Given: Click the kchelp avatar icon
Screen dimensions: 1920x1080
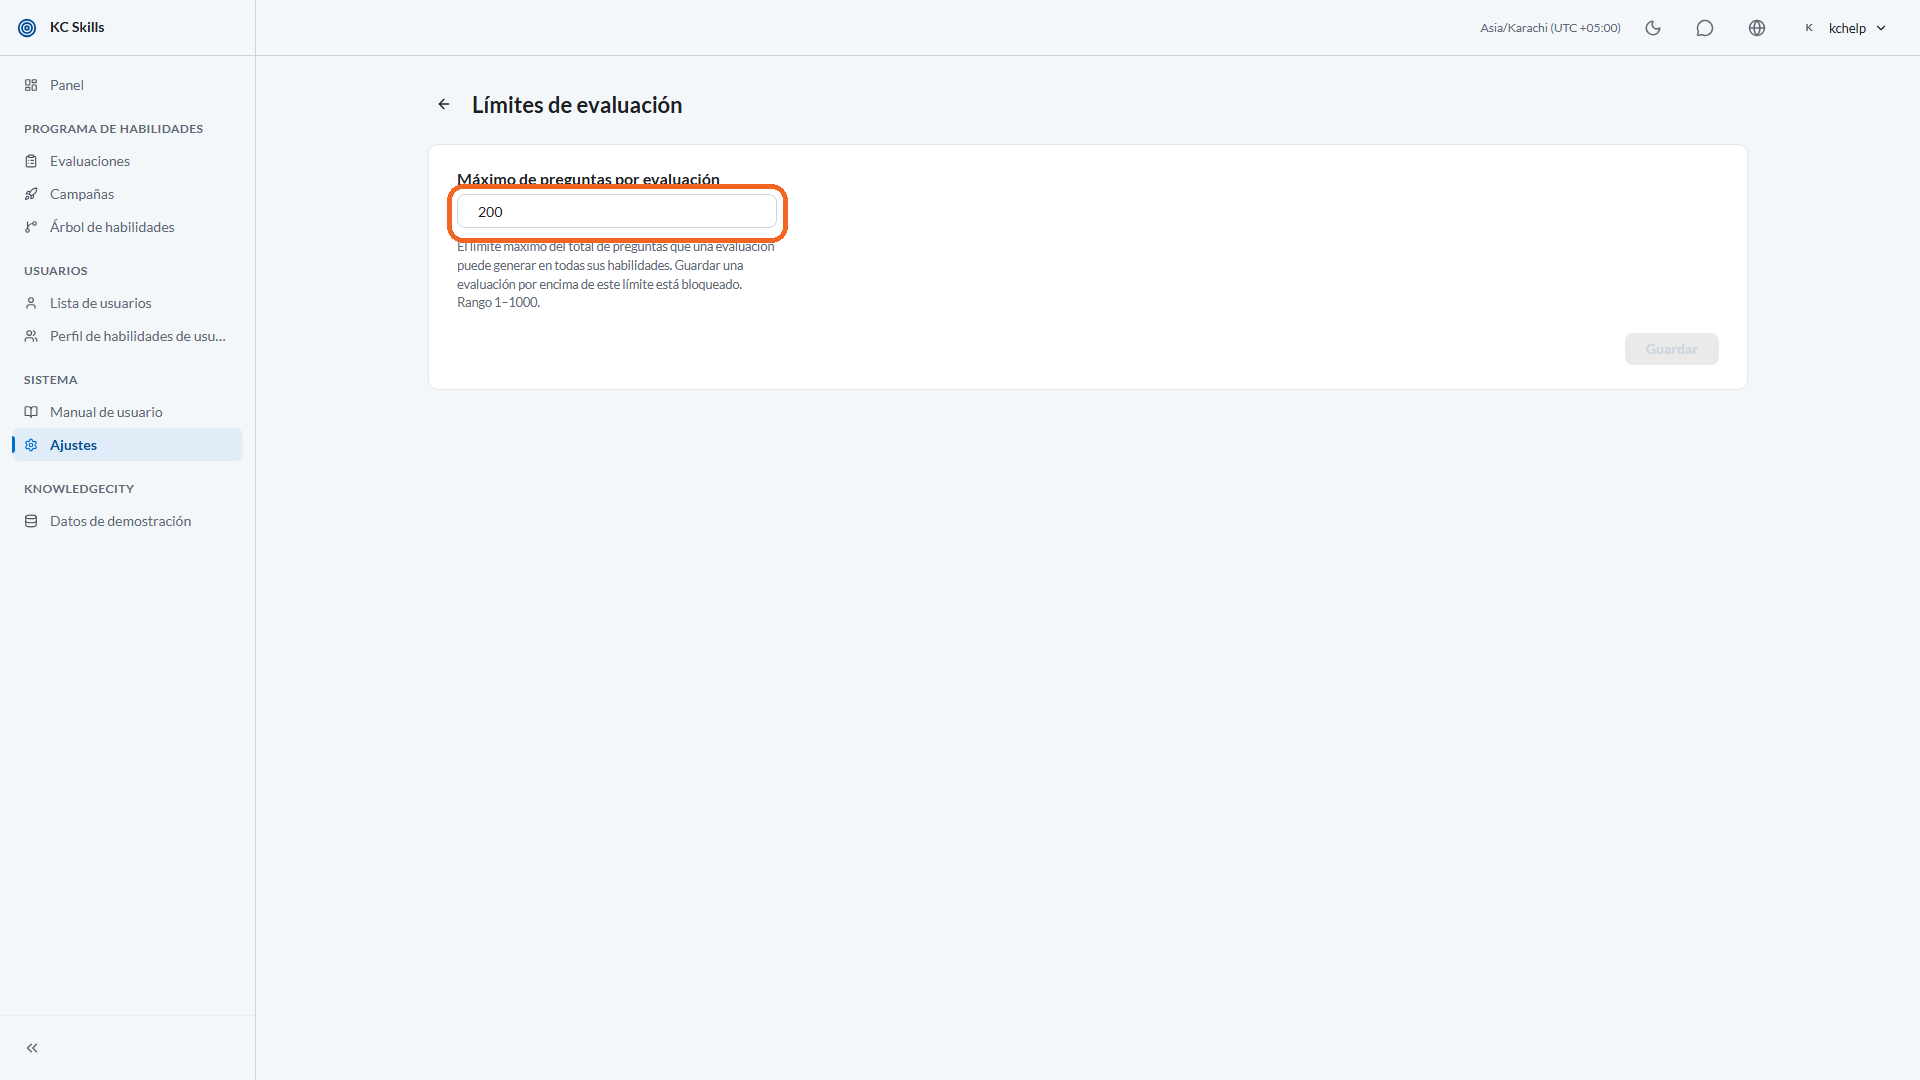Looking at the screenshot, I should click(x=1809, y=28).
